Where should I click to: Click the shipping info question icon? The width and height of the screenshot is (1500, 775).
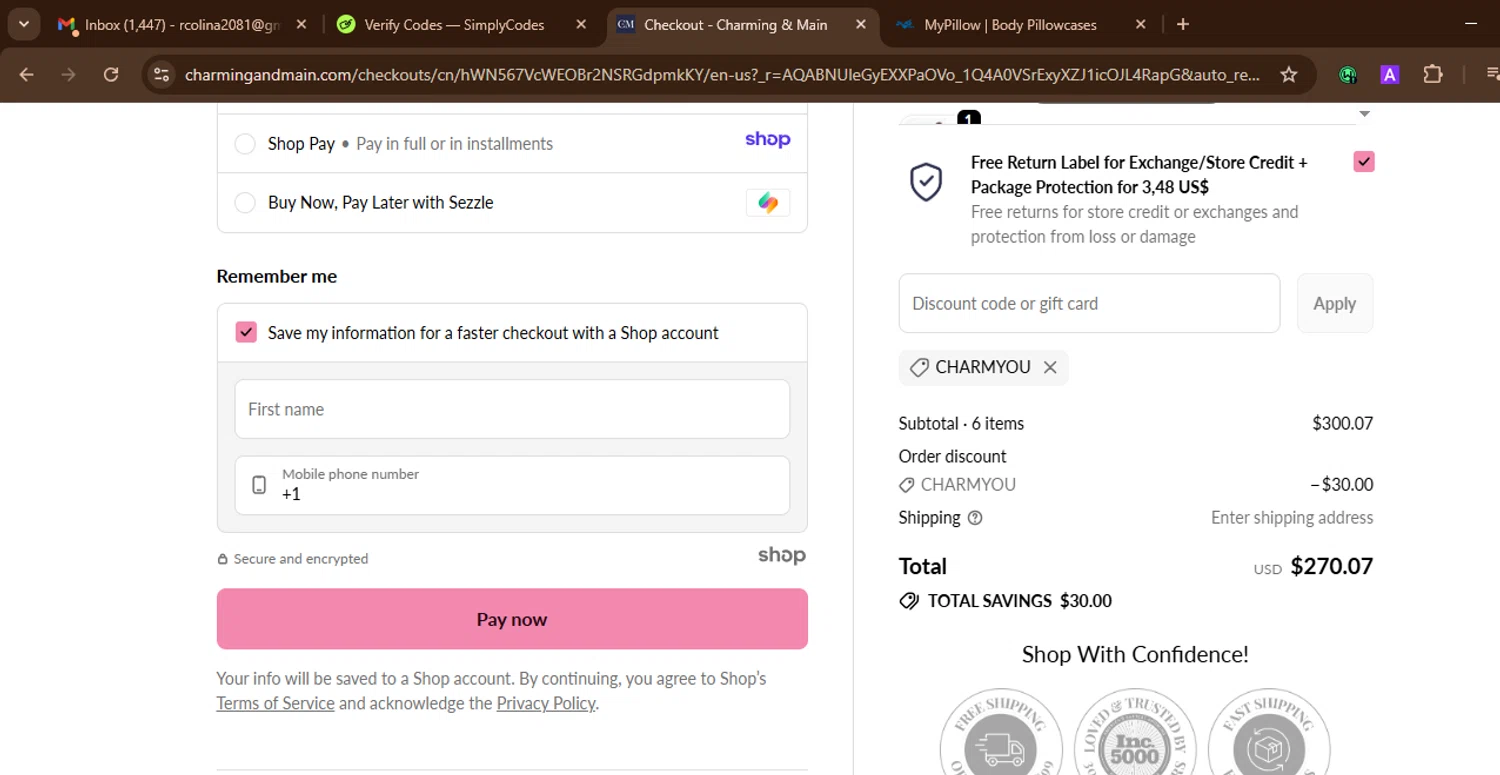[975, 518]
